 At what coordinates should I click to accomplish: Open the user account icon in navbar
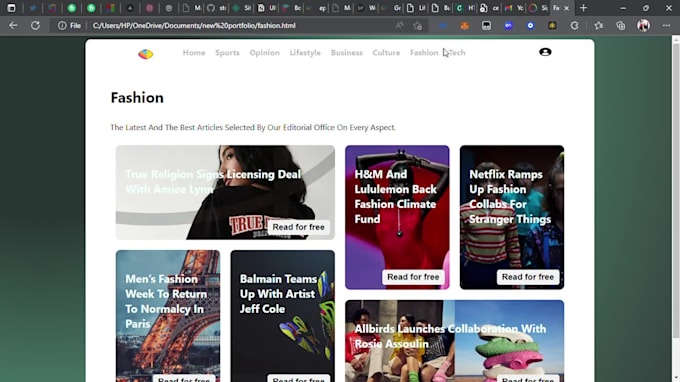pos(545,52)
